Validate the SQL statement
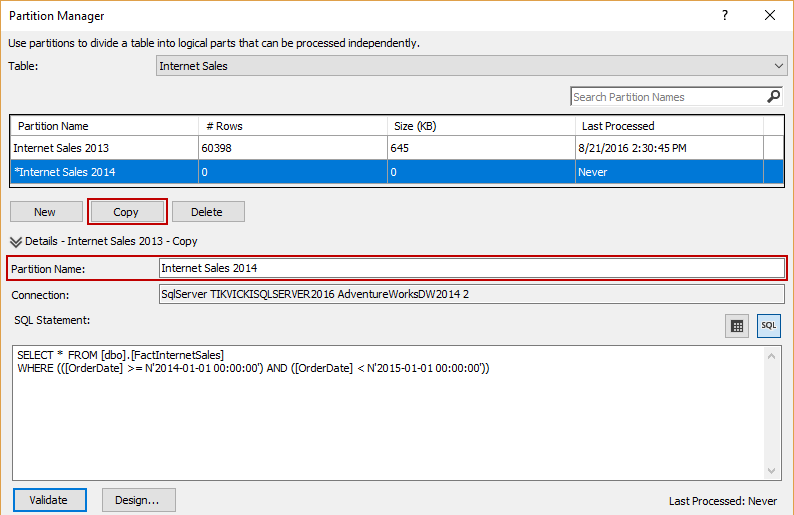The width and height of the screenshot is (794, 515). coord(49,500)
